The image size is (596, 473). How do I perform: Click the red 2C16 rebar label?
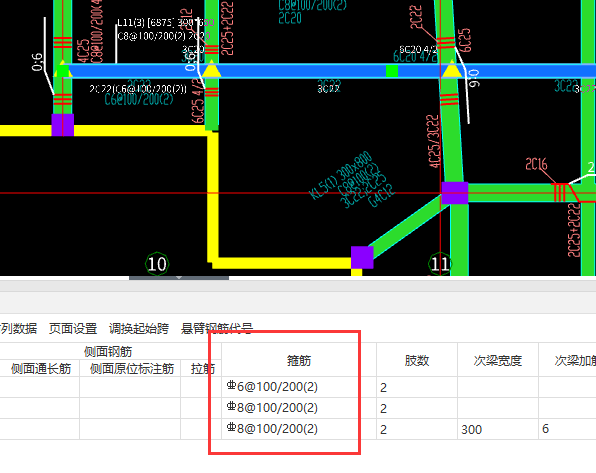tap(536, 164)
